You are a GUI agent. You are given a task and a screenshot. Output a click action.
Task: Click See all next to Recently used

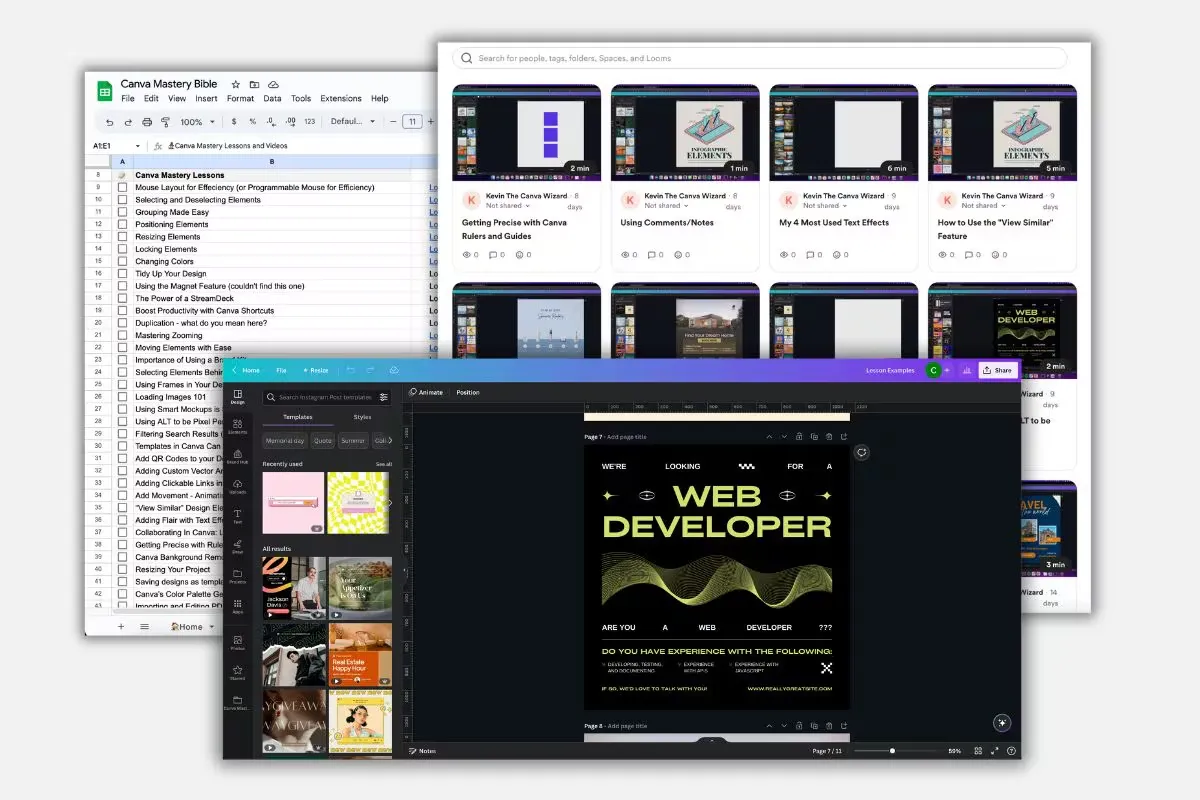pos(383,464)
